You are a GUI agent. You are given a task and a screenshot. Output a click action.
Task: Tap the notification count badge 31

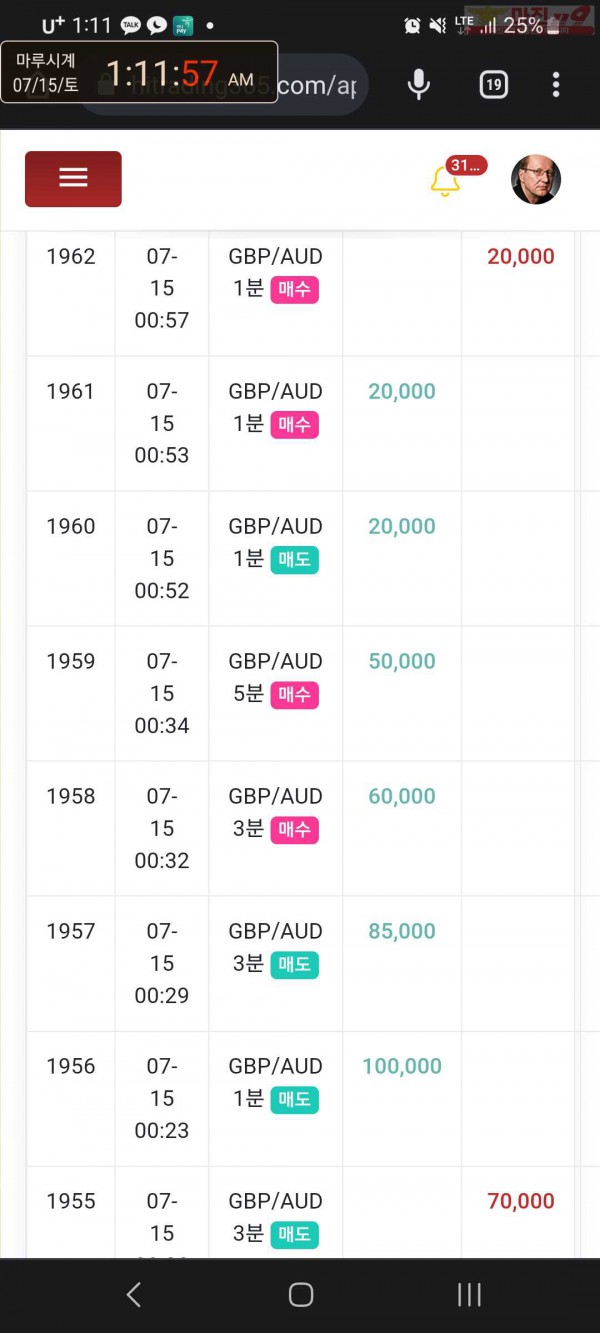(x=467, y=166)
